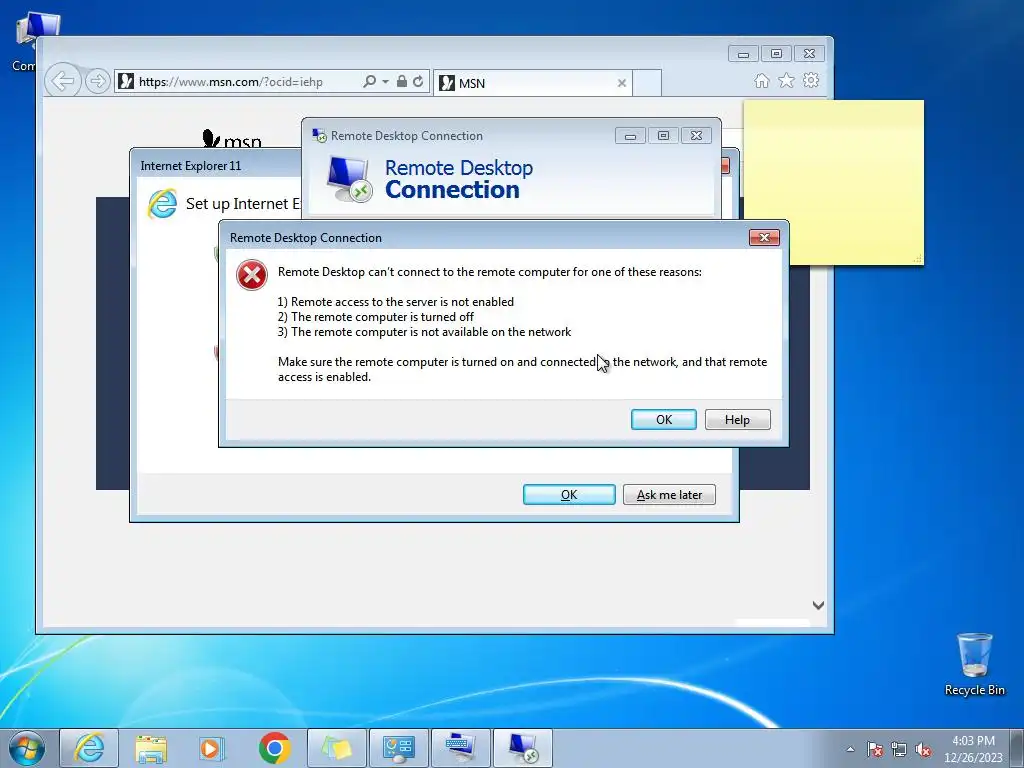
Task: Close the Remote Desktop error dialog
Action: pos(764,237)
